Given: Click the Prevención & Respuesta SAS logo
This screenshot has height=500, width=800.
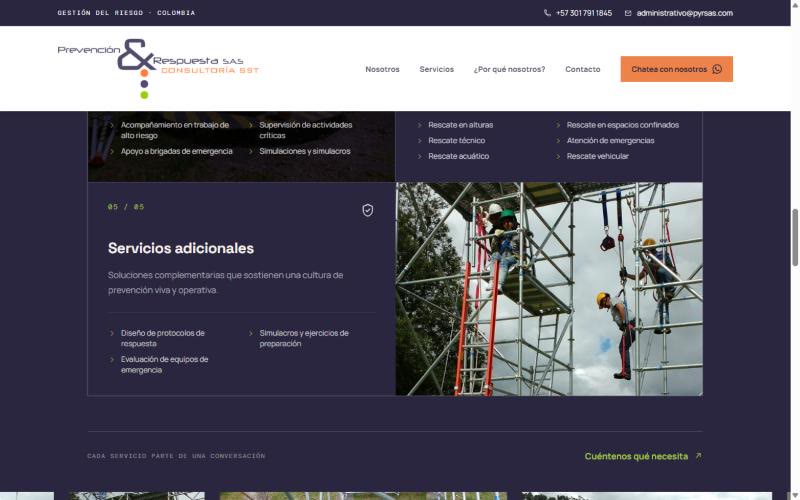Looking at the screenshot, I should (x=158, y=68).
